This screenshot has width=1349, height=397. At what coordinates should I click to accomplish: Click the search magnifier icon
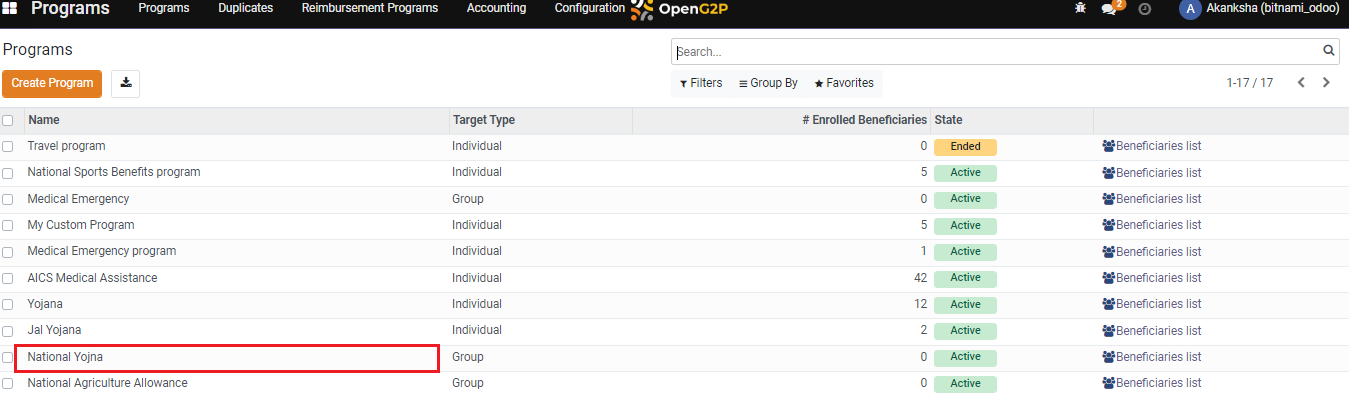click(x=1329, y=51)
